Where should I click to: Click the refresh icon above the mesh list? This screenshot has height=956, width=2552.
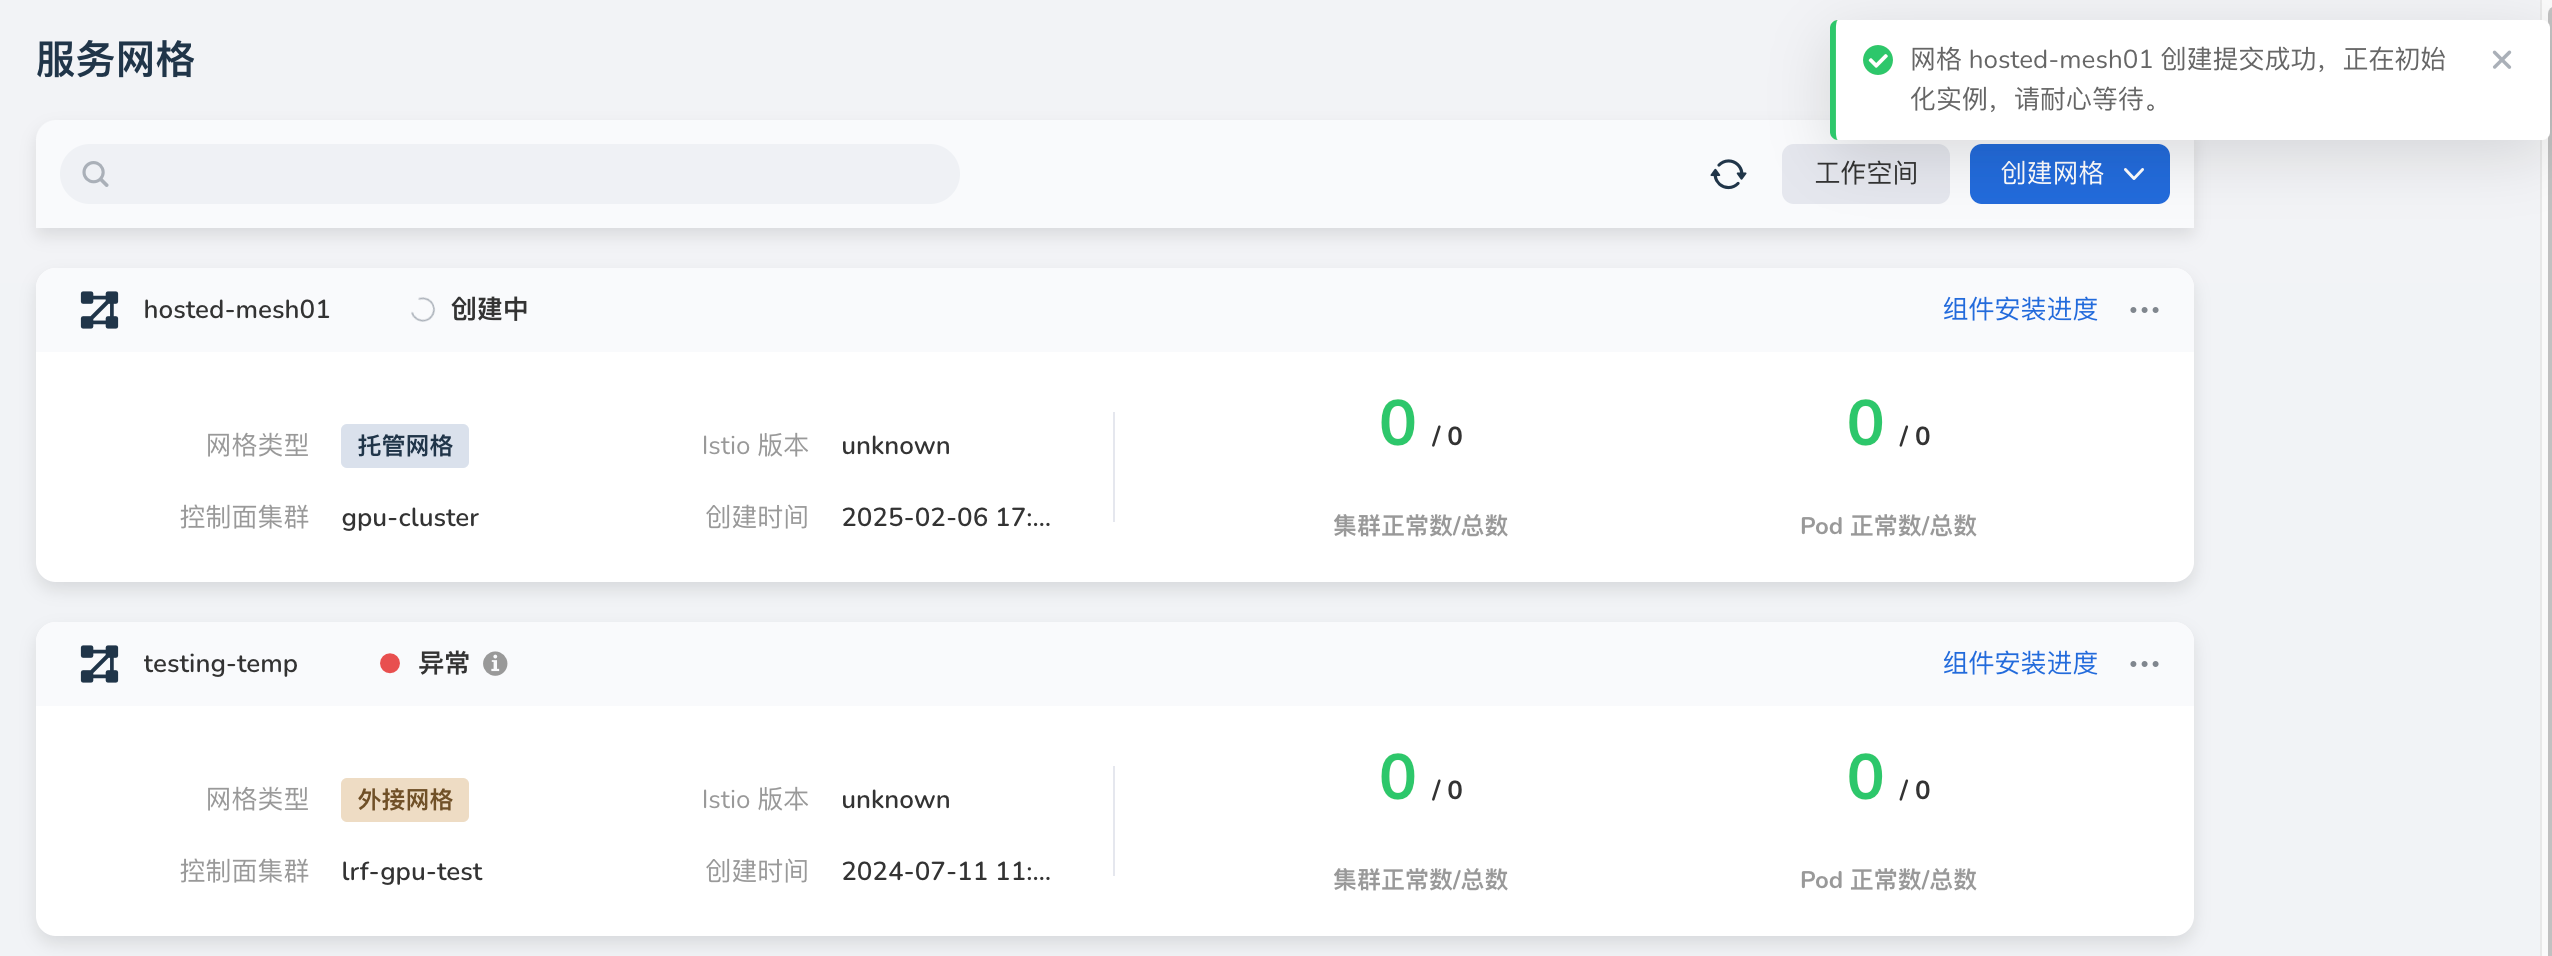1729,173
